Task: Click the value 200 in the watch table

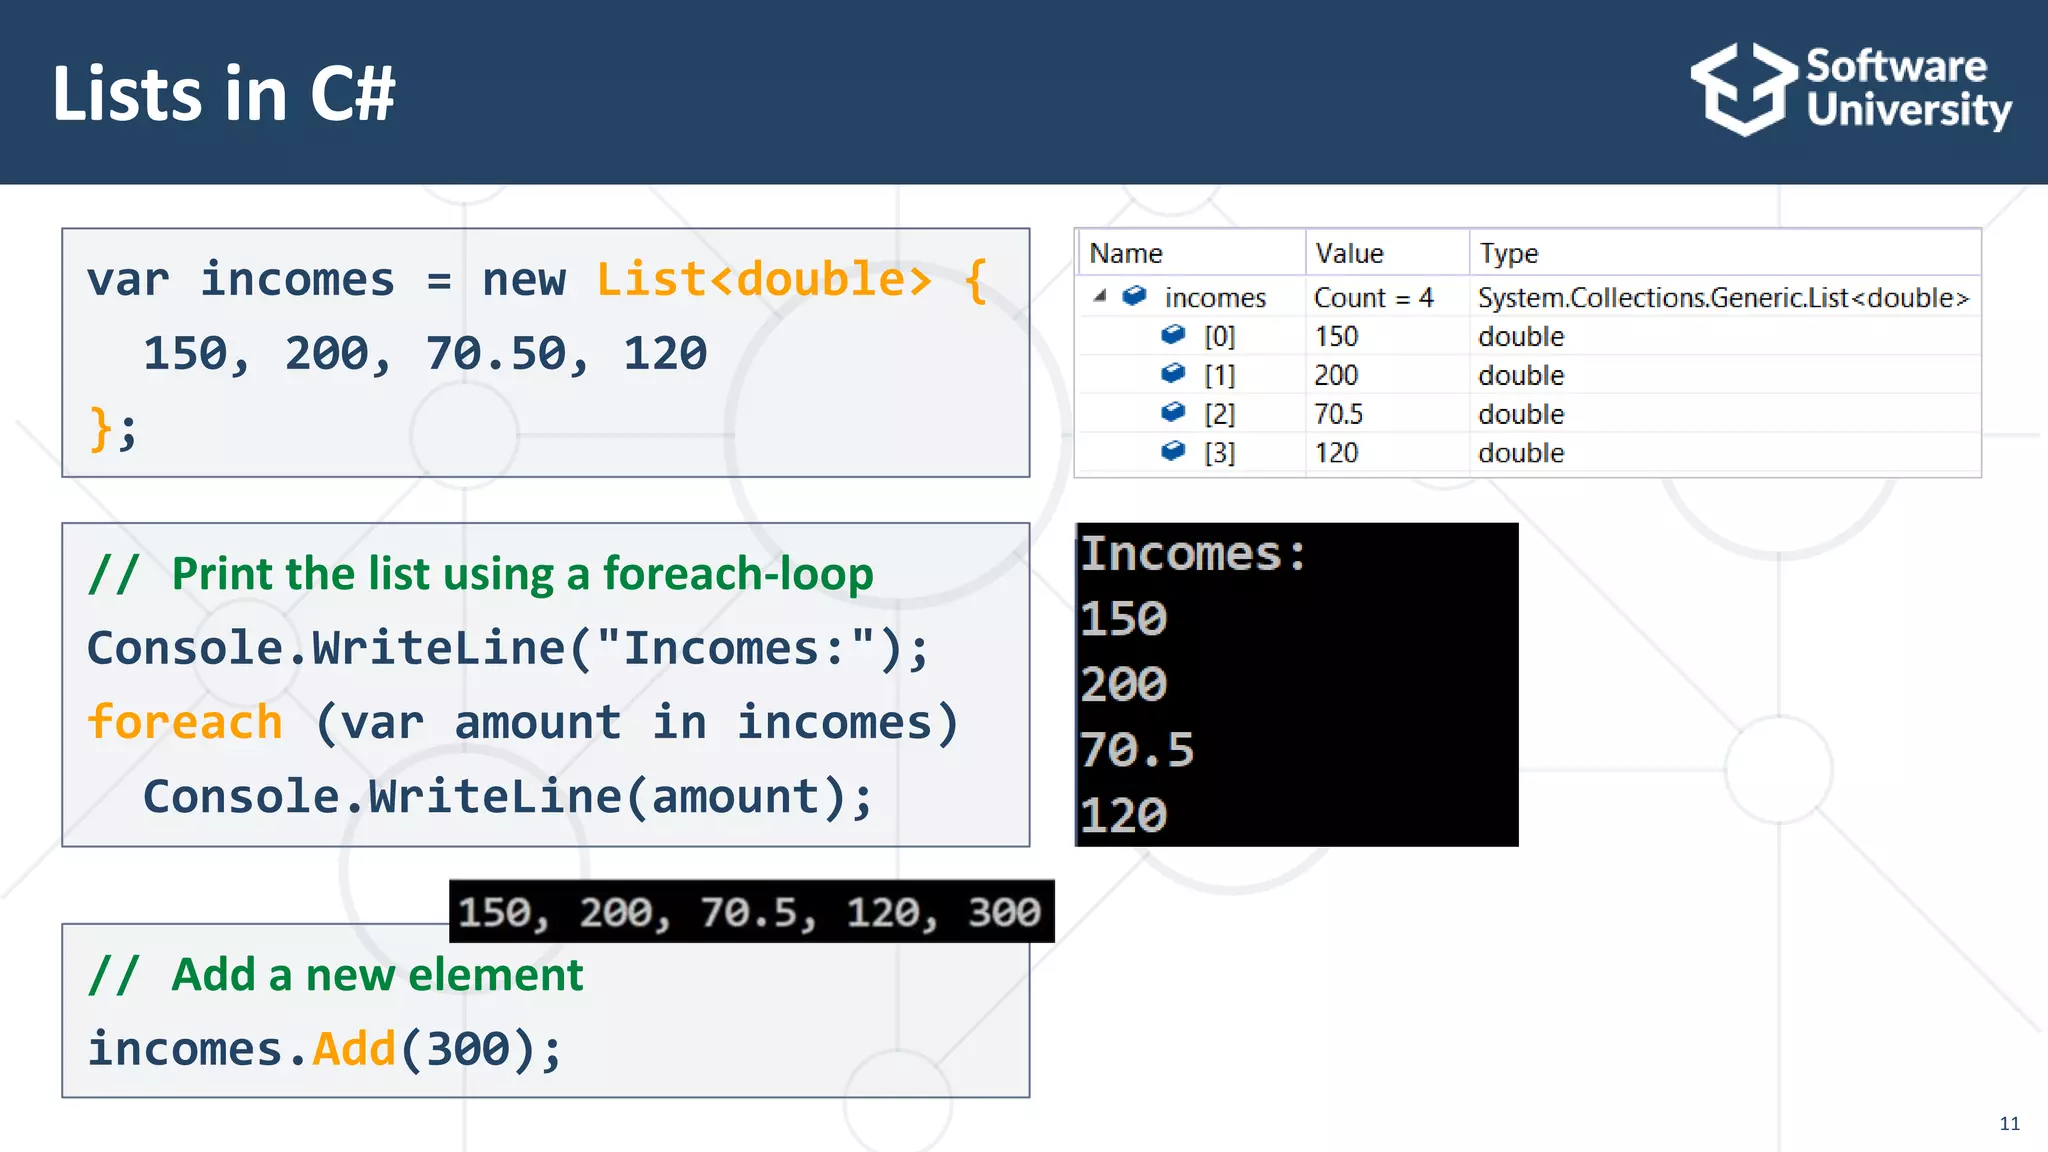Action: pyautogui.click(x=1336, y=376)
